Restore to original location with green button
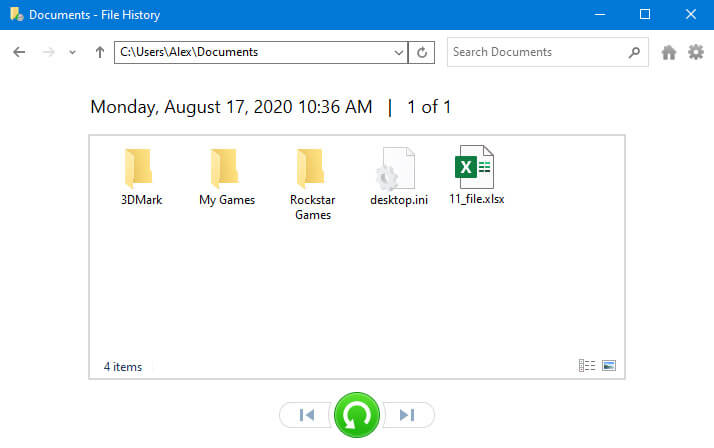Screen dimensions: 714x448 click(357, 415)
